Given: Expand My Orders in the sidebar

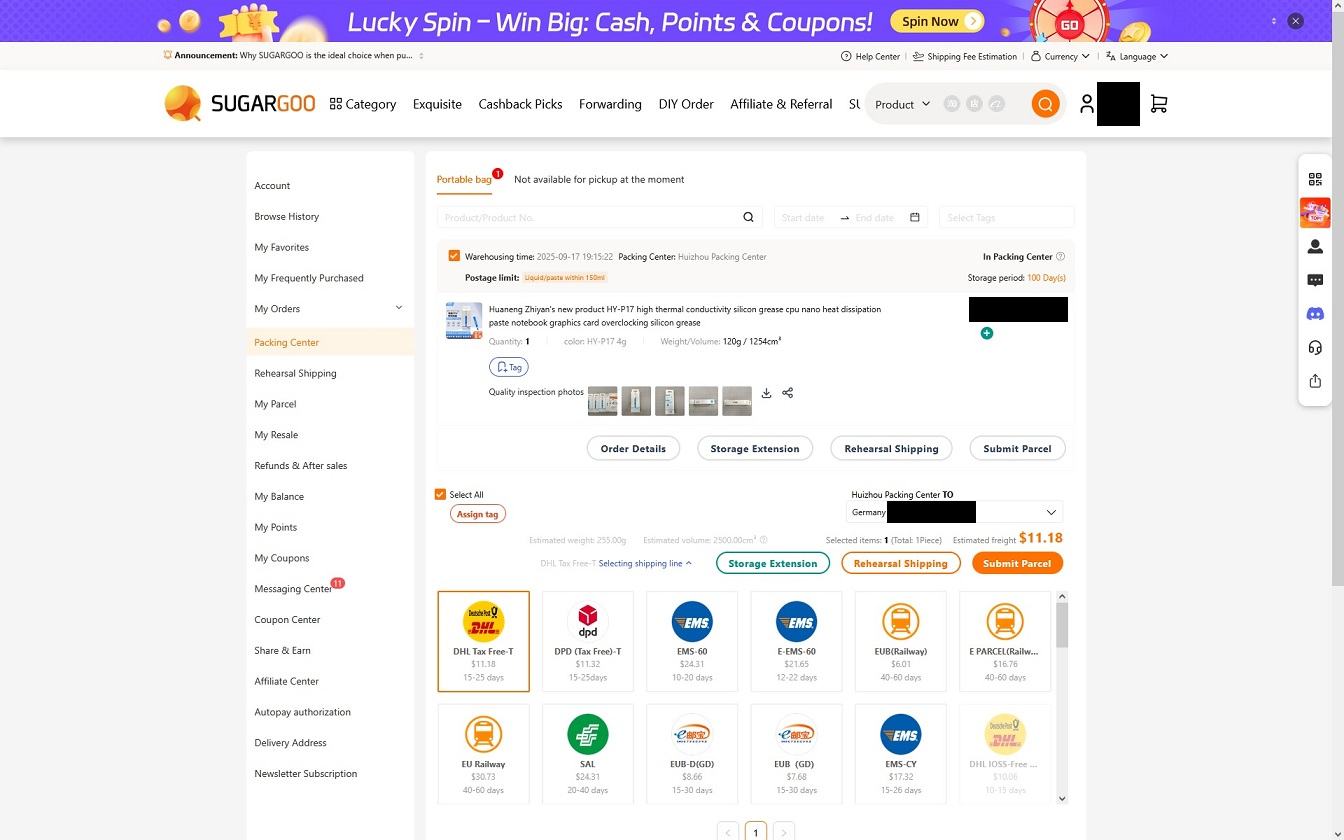Looking at the screenshot, I should click(398, 308).
